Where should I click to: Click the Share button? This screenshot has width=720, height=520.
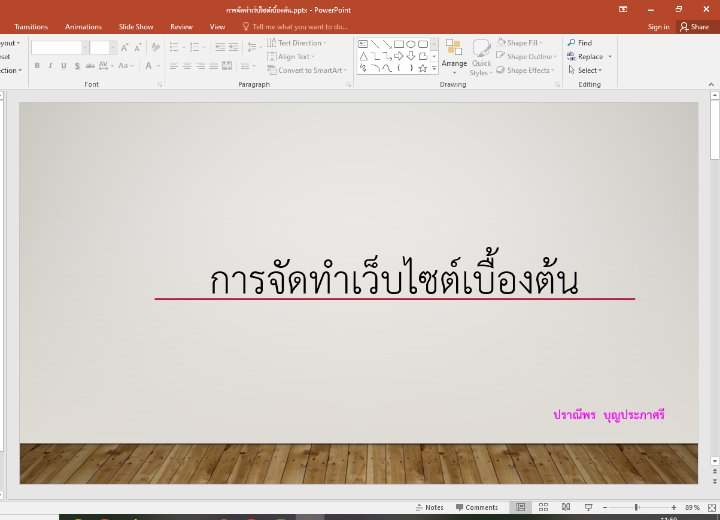(x=694, y=27)
